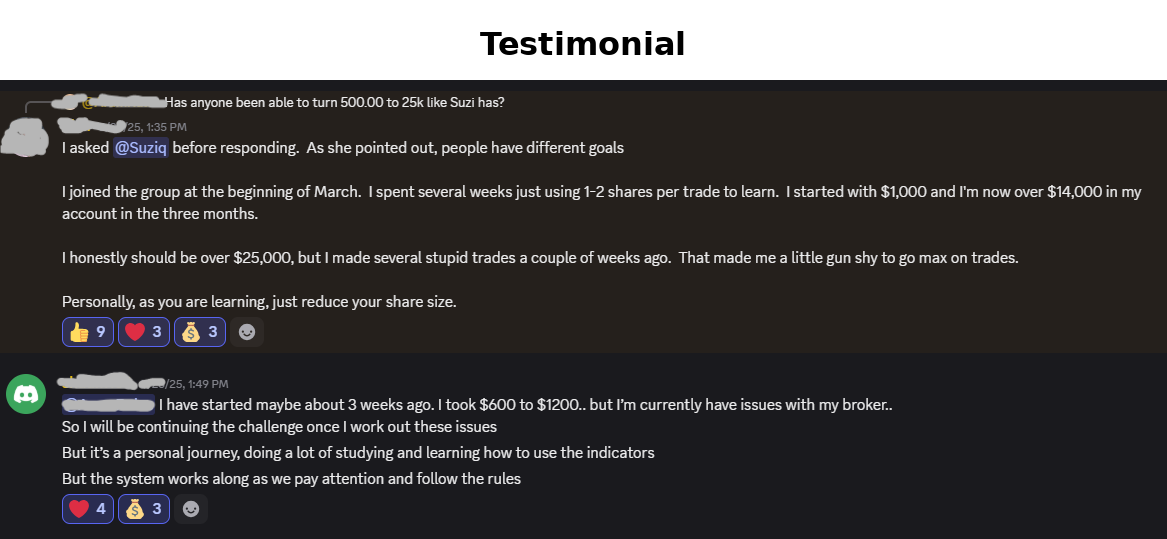Click the green Discord logo avatar

tap(26, 394)
